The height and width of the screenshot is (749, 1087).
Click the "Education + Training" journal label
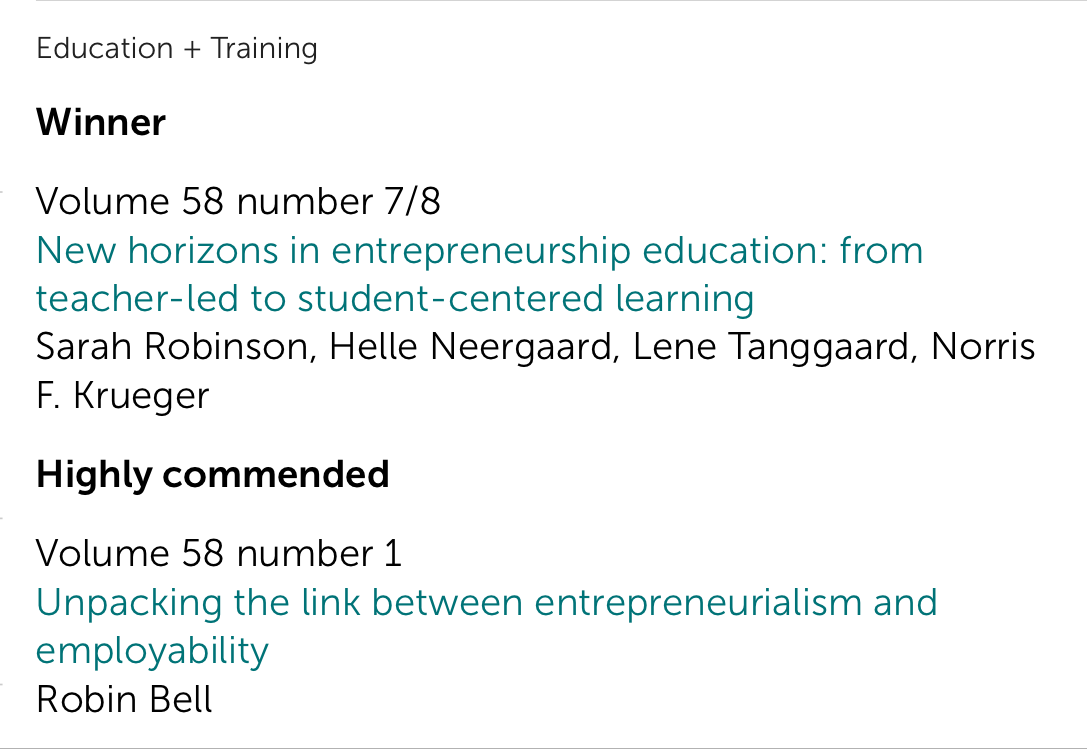pyautogui.click(x=177, y=48)
